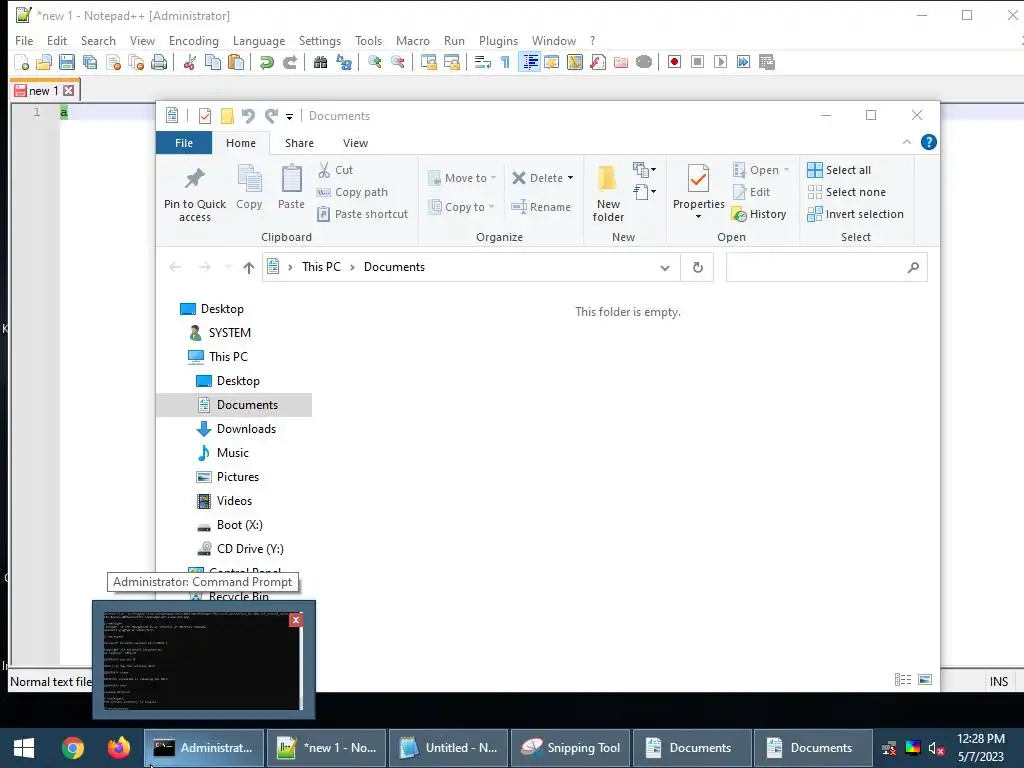Click Run macro multiple times icon
Image resolution: width=1024 pixels, height=768 pixels.
coord(743,62)
